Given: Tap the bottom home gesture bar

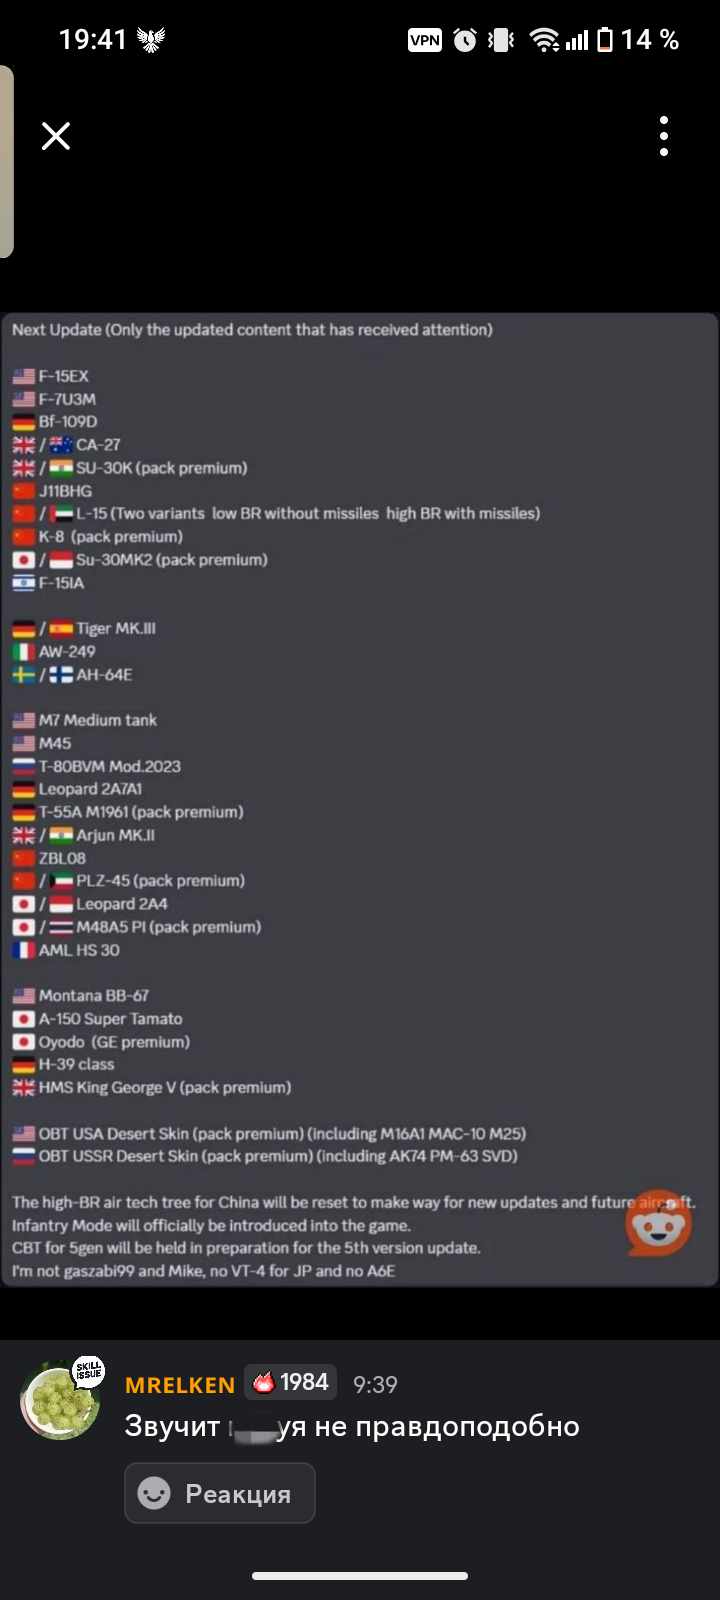Looking at the screenshot, I should (360, 1576).
